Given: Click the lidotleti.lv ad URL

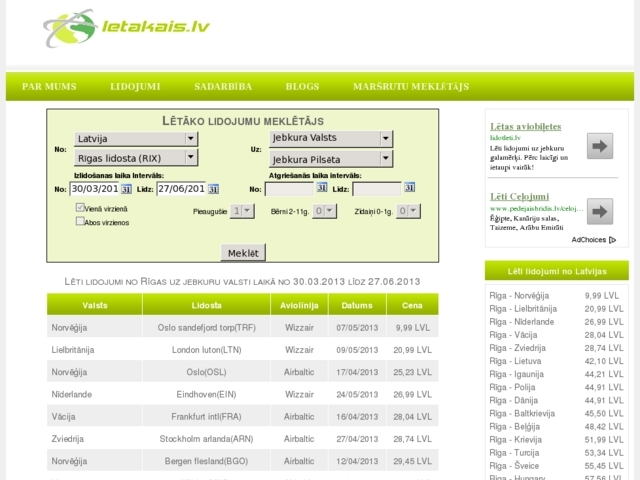Looking at the screenshot, I should coord(505,138).
